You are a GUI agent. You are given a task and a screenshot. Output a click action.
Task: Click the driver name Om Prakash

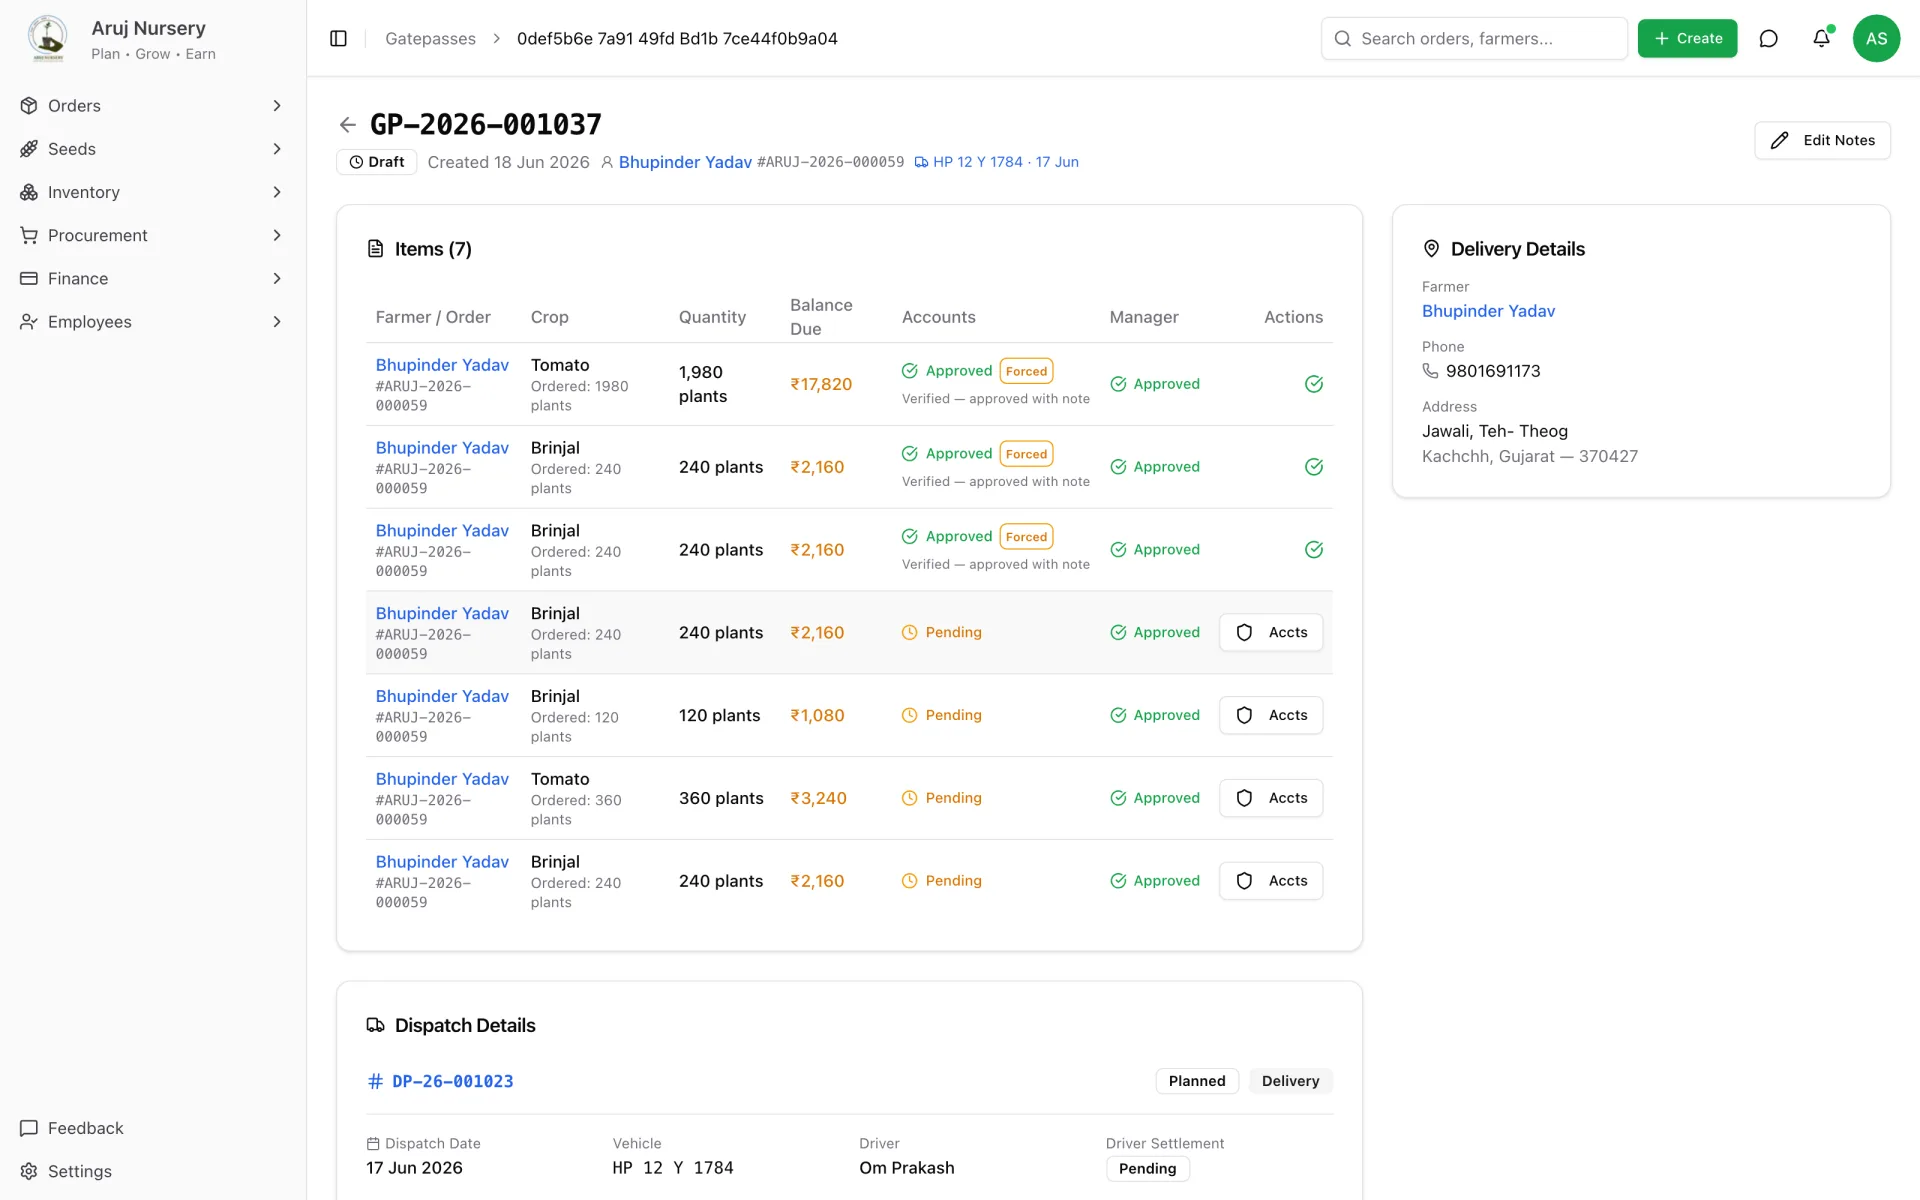point(906,1168)
